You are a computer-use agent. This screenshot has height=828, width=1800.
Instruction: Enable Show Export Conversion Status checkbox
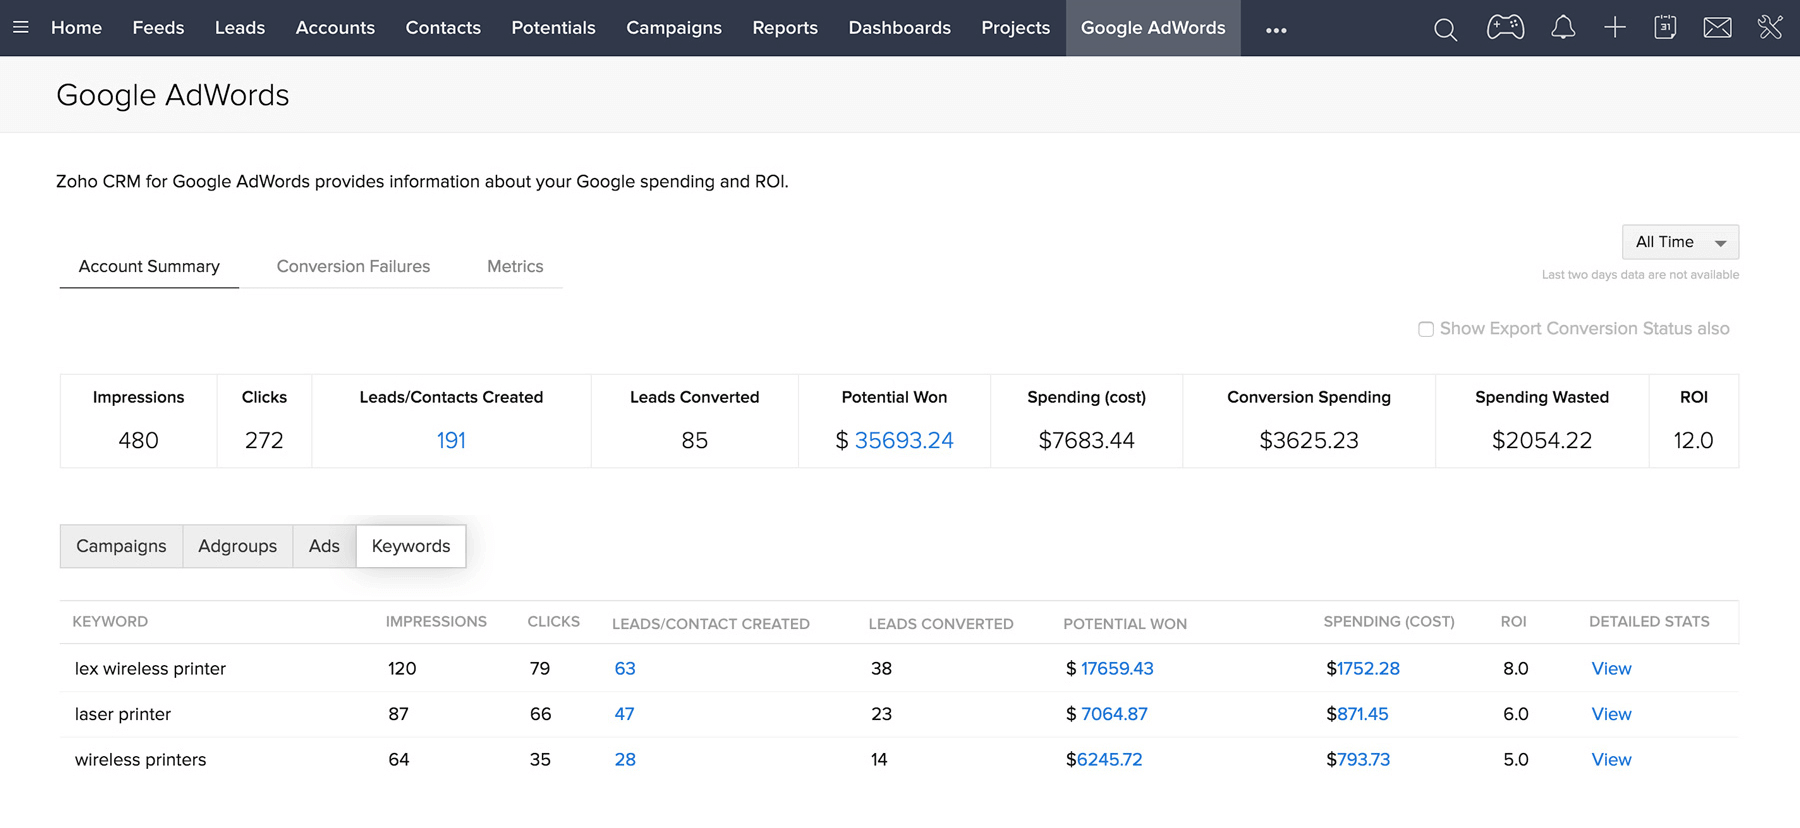[x=1426, y=329]
